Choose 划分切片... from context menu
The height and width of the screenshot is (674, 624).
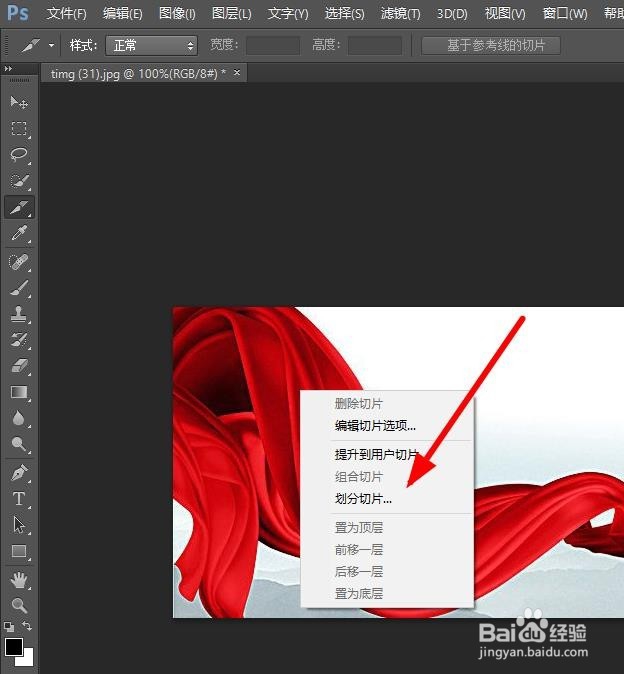click(x=387, y=499)
